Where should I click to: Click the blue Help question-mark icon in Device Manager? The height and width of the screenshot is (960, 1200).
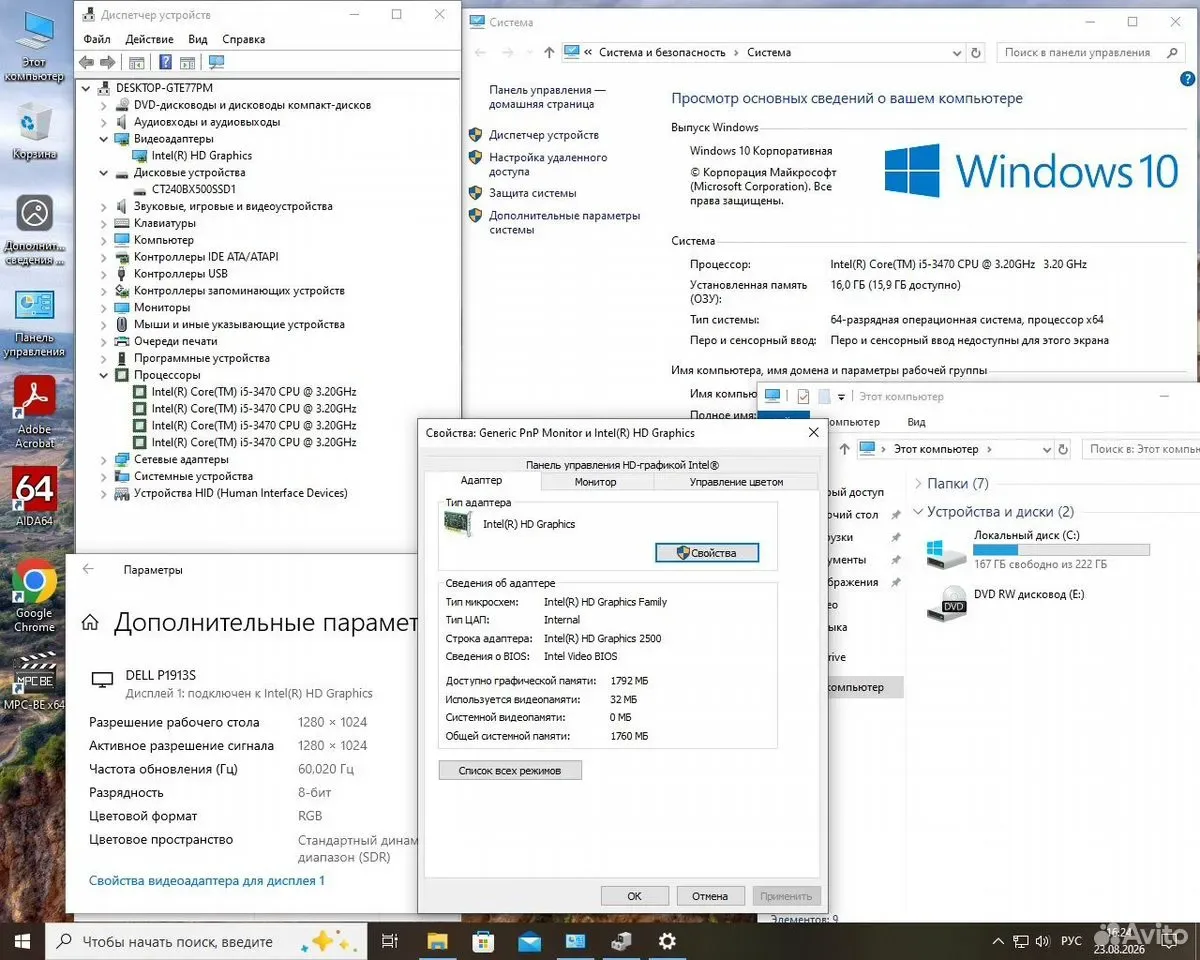click(x=166, y=62)
